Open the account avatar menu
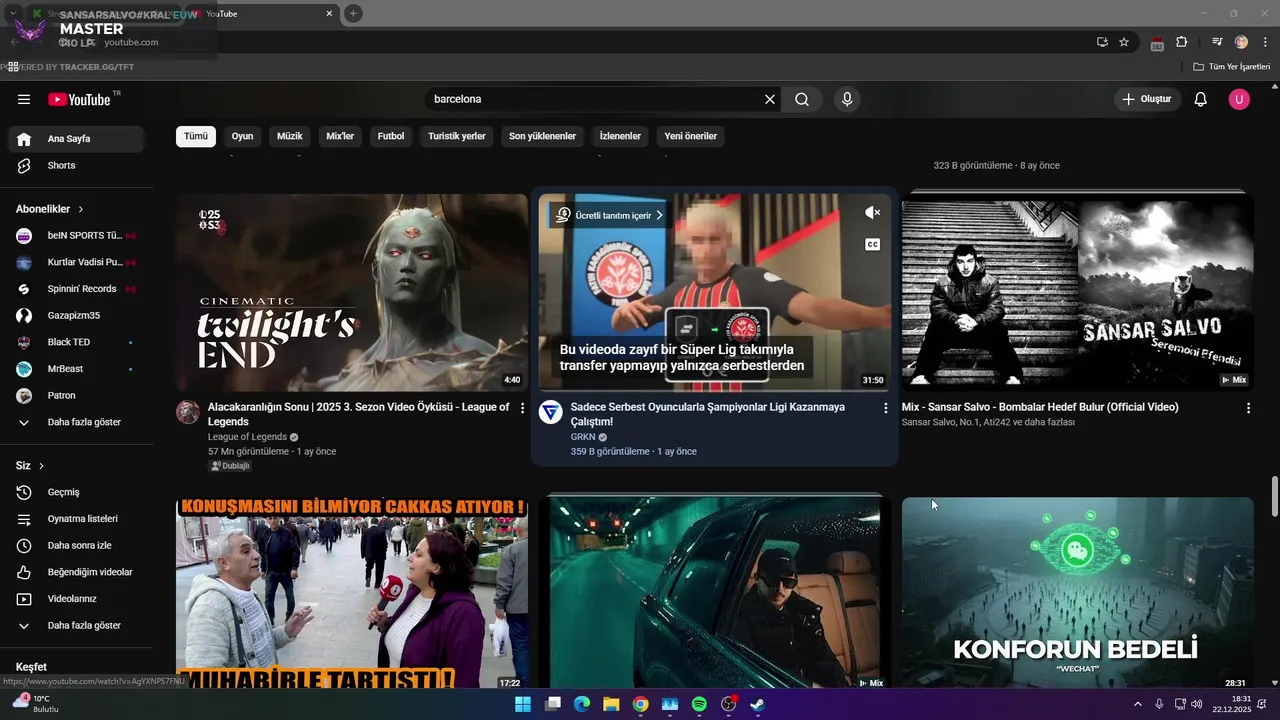The height and width of the screenshot is (720, 1280). tap(1239, 99)
